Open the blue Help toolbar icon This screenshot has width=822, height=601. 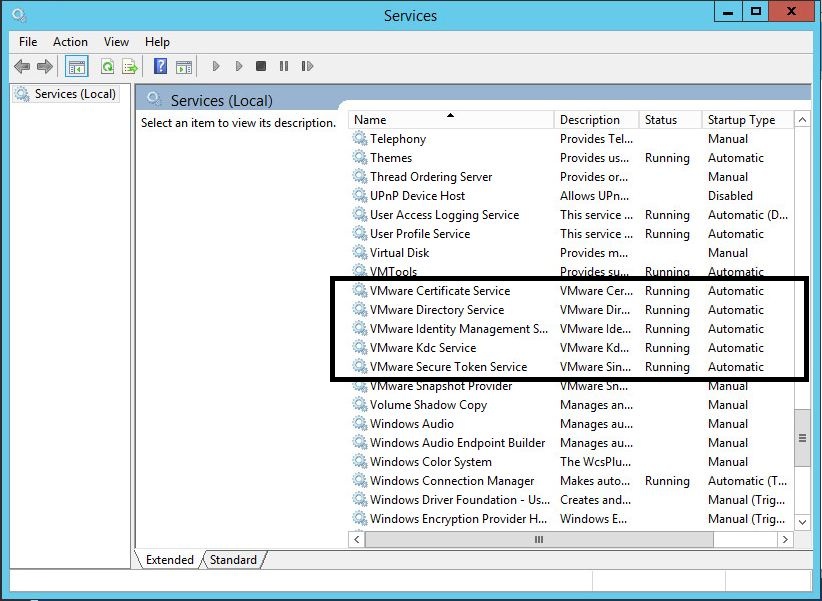coord(160,67)
